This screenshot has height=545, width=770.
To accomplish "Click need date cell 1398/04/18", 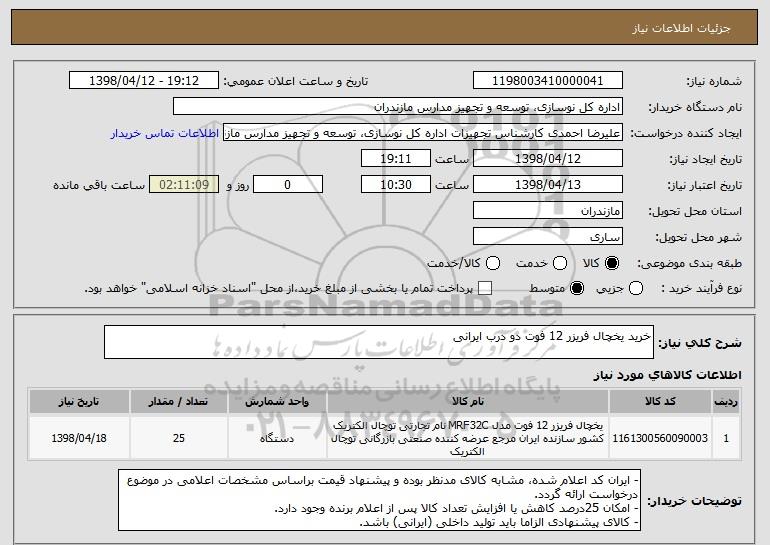I will (79, 438).
